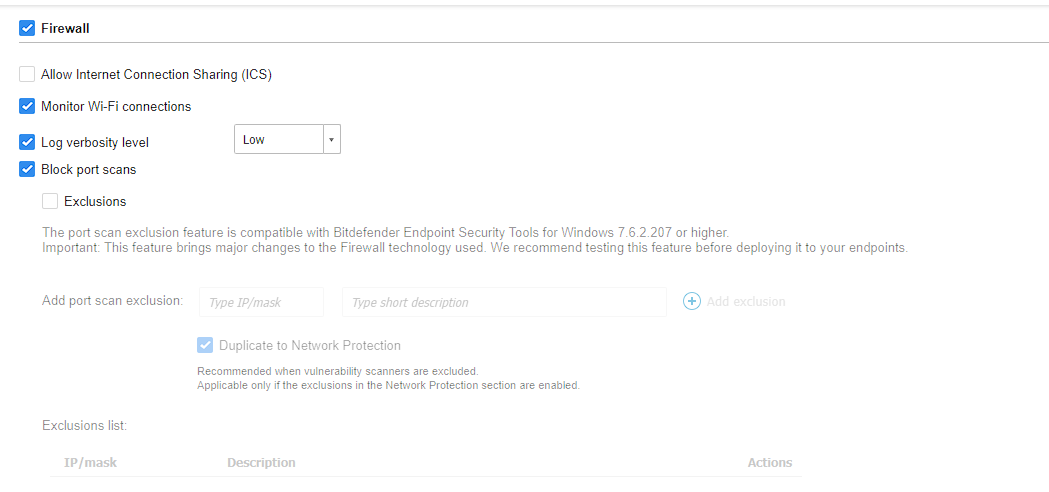Enable the Exclusions checkbox
Image resolution: width=1049 pixels, height=492 pixels.
(x=50, y=201)
